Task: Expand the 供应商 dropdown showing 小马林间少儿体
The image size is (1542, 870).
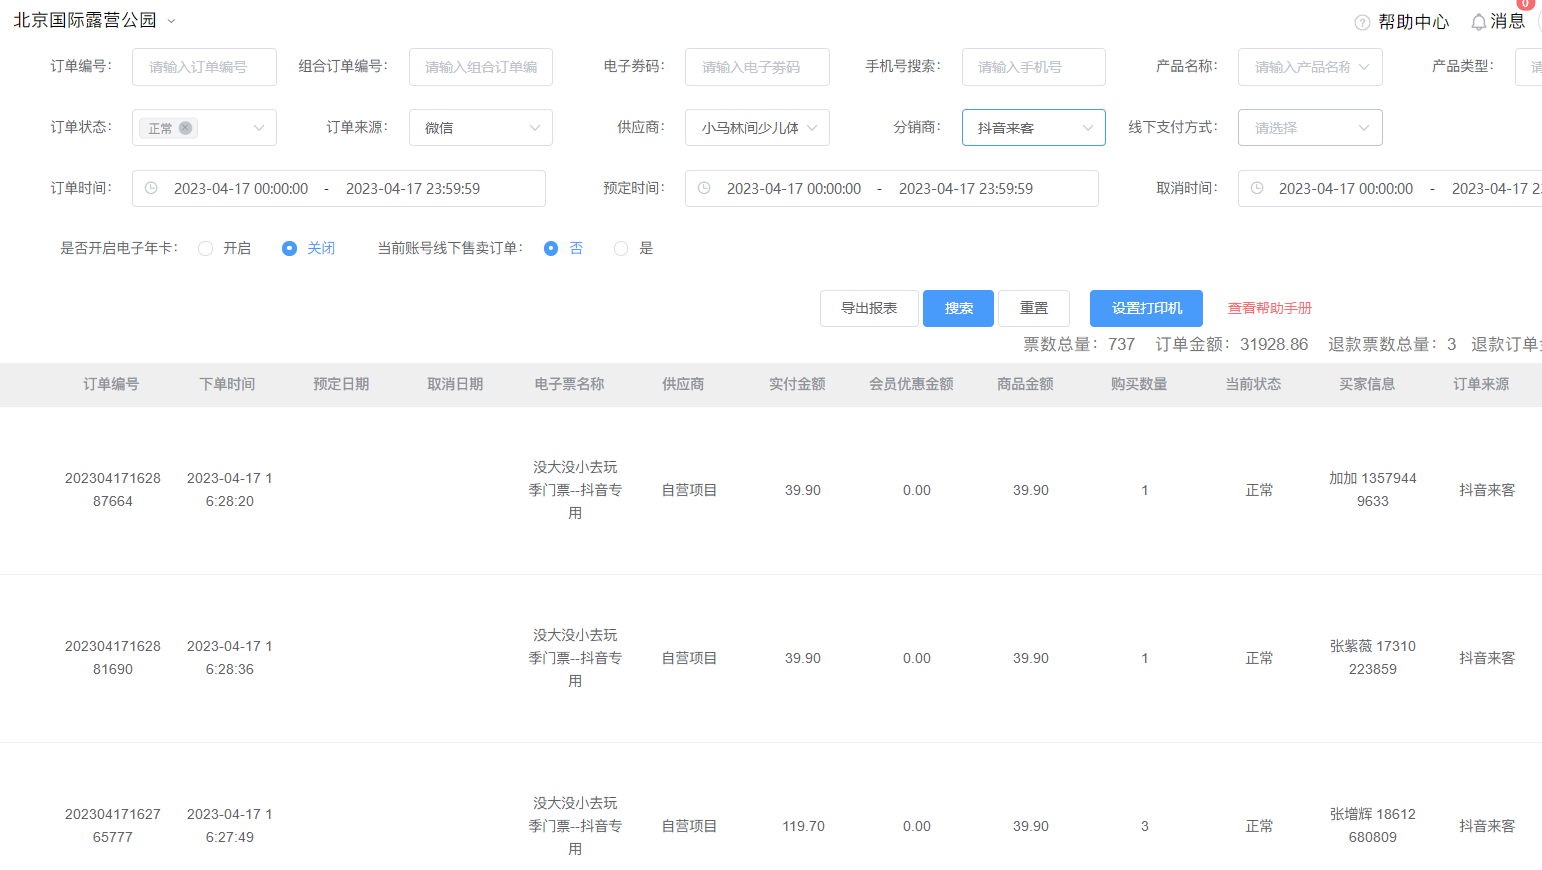Action: pyautogui.click(x=757, y=127)
